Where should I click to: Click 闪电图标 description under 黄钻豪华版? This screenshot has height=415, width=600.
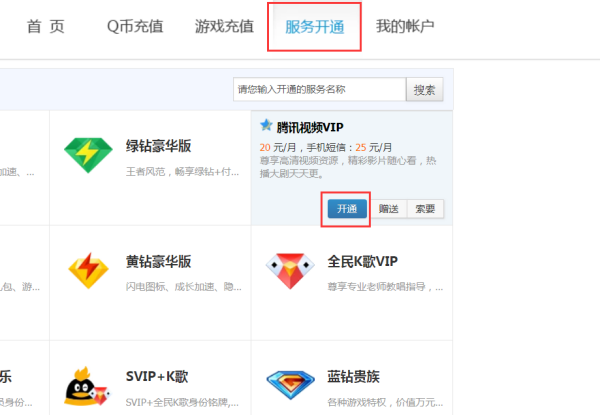[x=184, y=286]
